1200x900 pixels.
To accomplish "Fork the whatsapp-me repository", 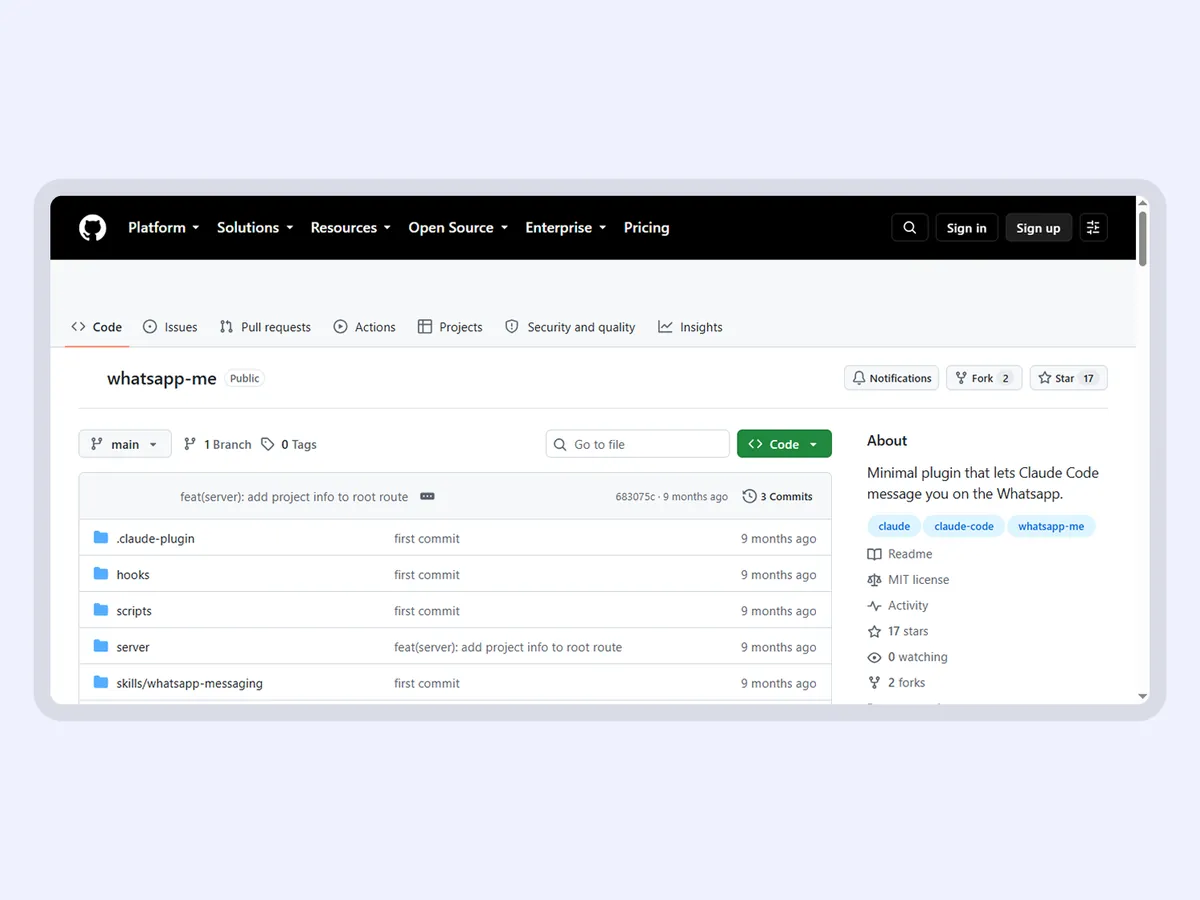I will click(x=984, y=378).
